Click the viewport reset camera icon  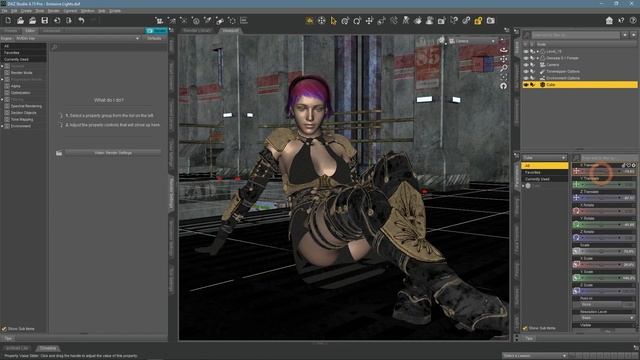tap(504, 86)
